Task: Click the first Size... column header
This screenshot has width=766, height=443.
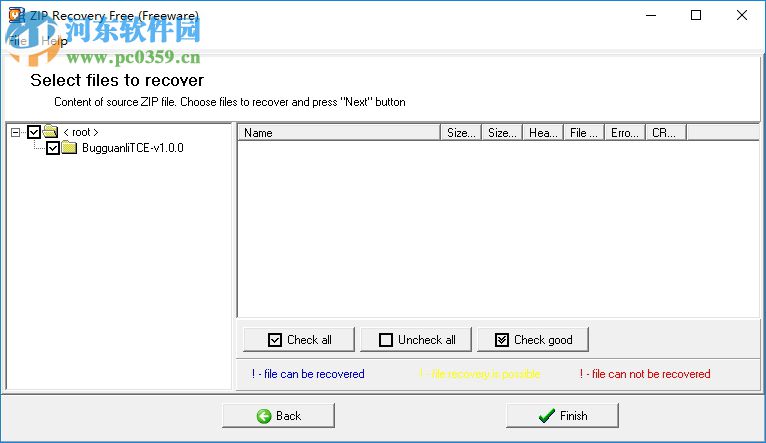Action: point(461,133)
